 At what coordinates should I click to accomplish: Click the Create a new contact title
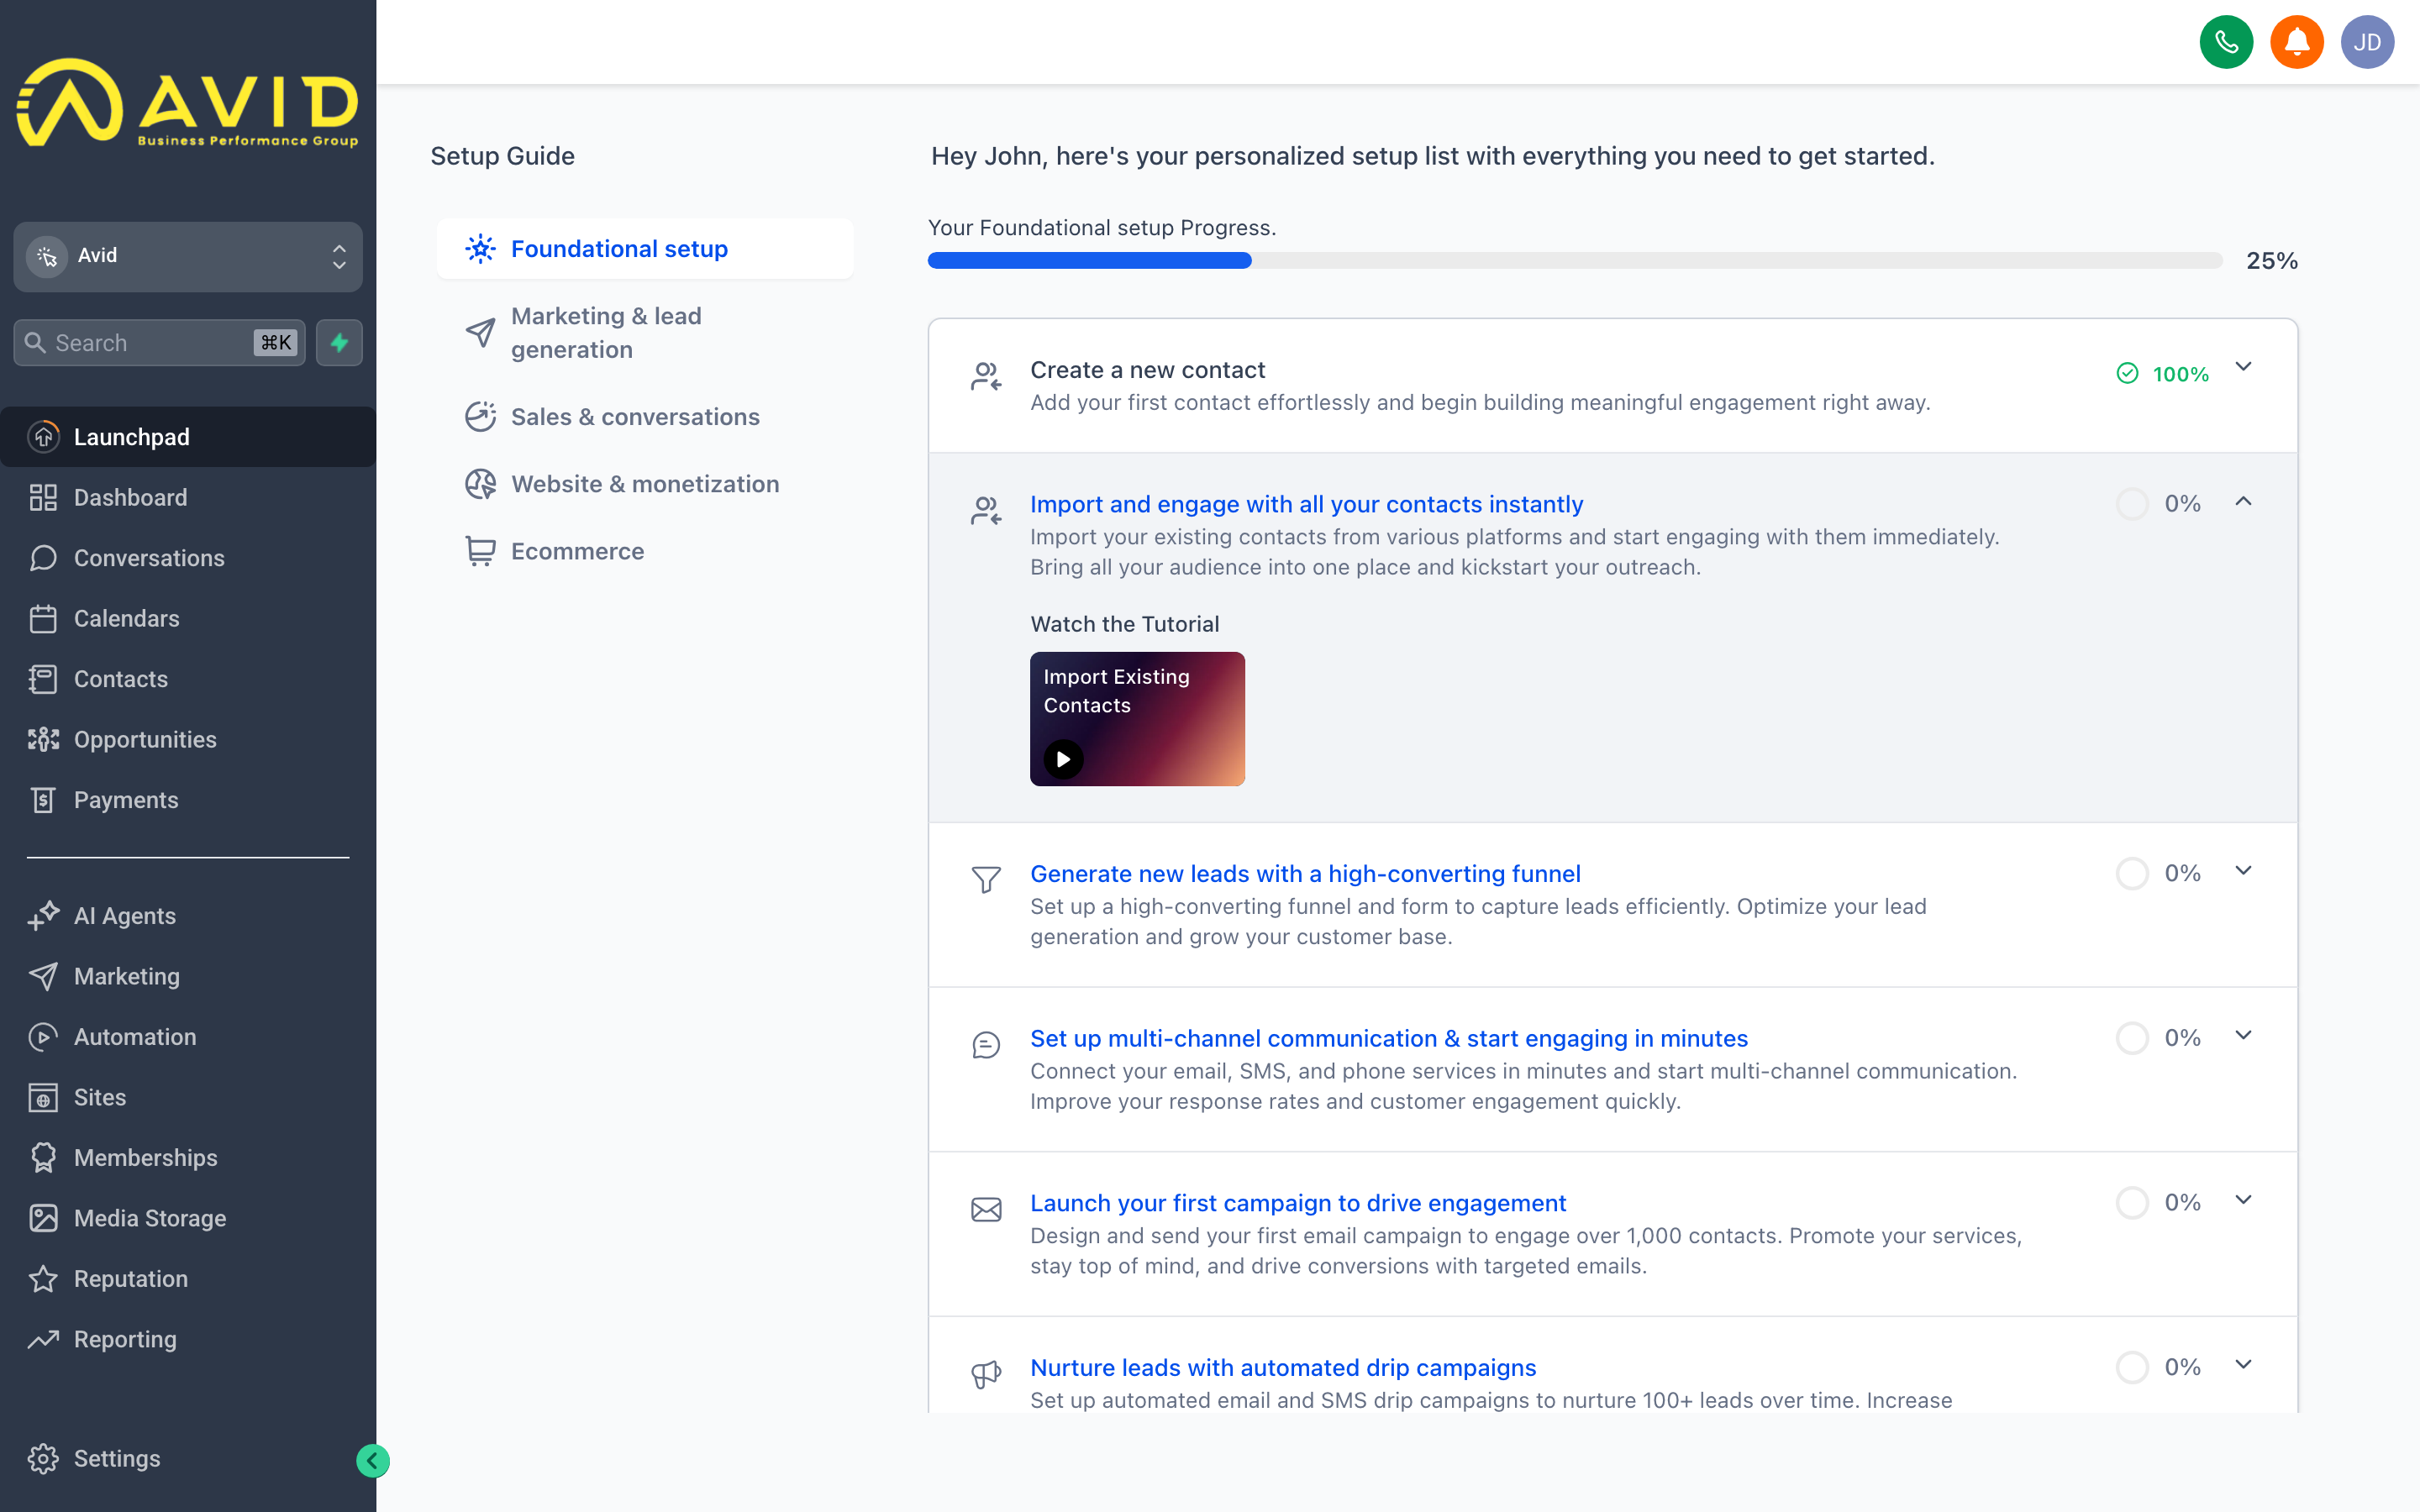(1147, 370)
